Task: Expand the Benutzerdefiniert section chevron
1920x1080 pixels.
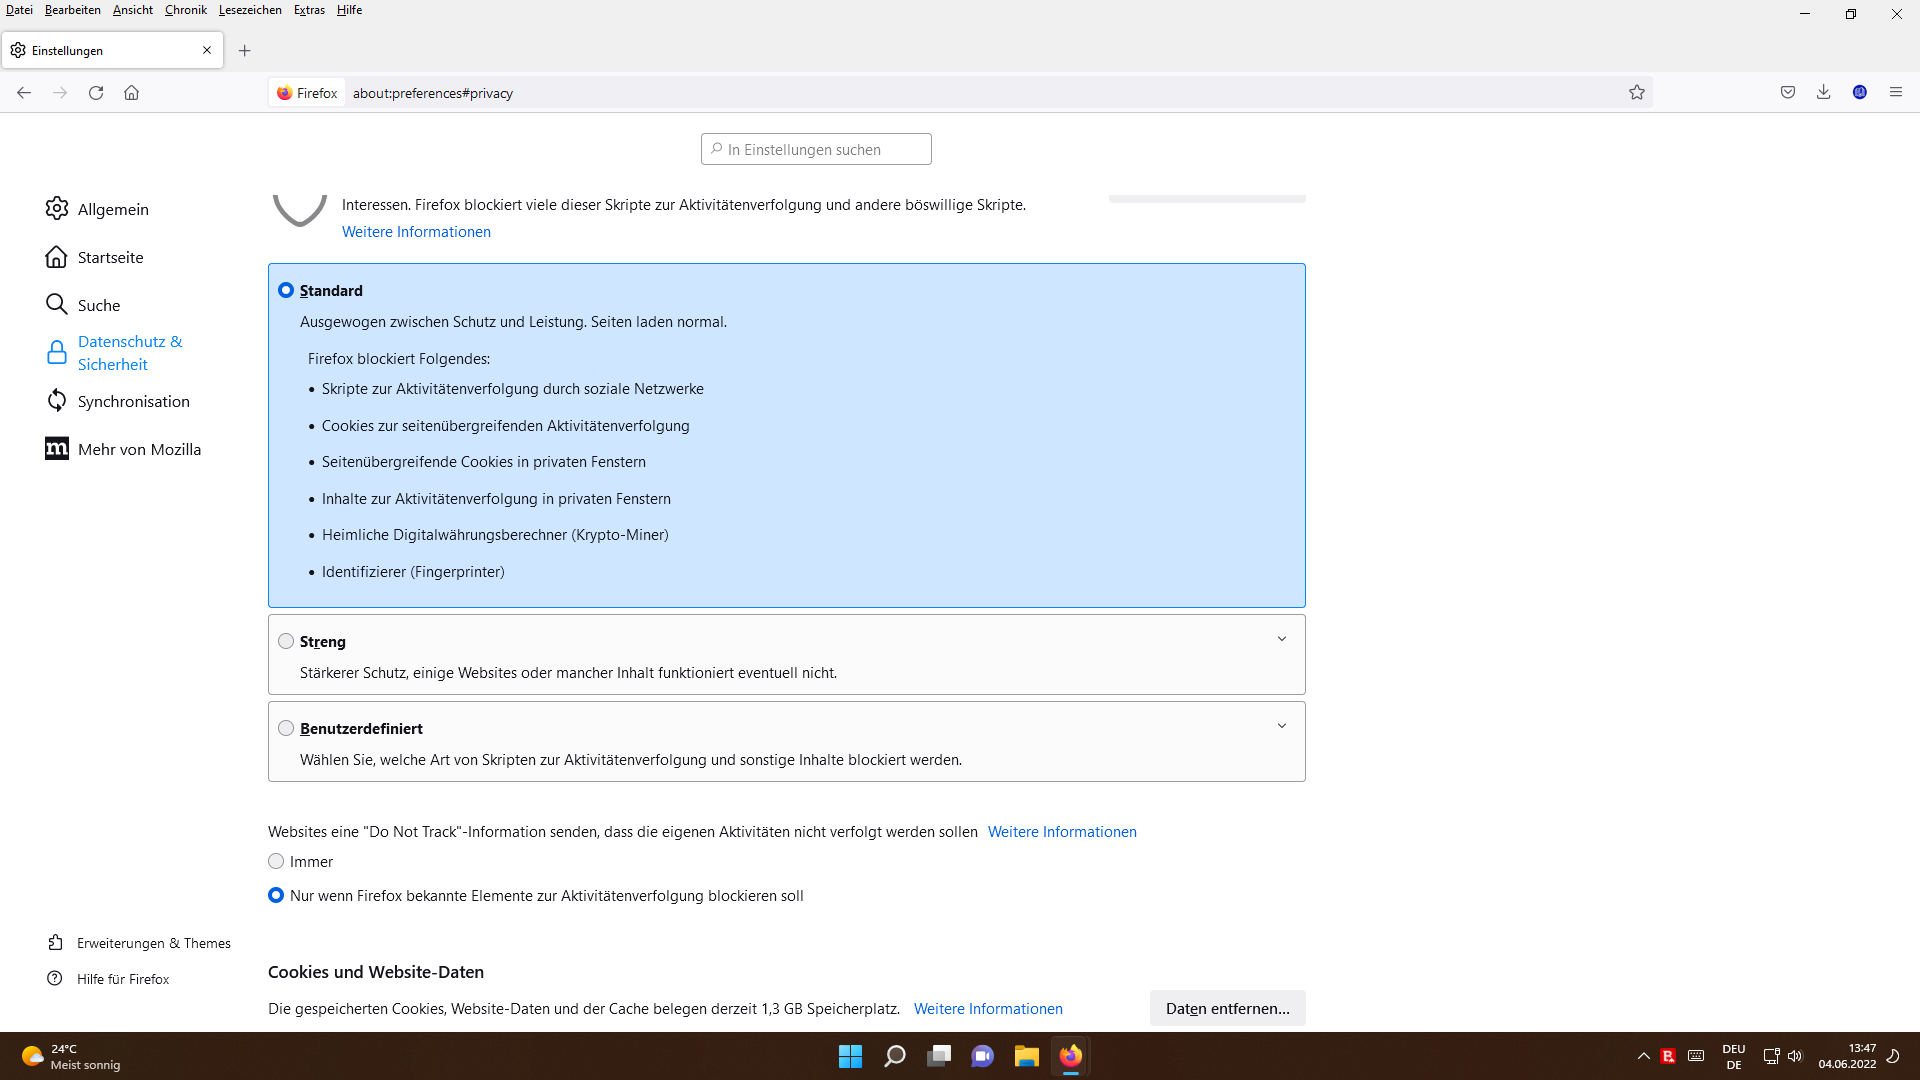Action: pyautogui.click(x=1282, y=726)
